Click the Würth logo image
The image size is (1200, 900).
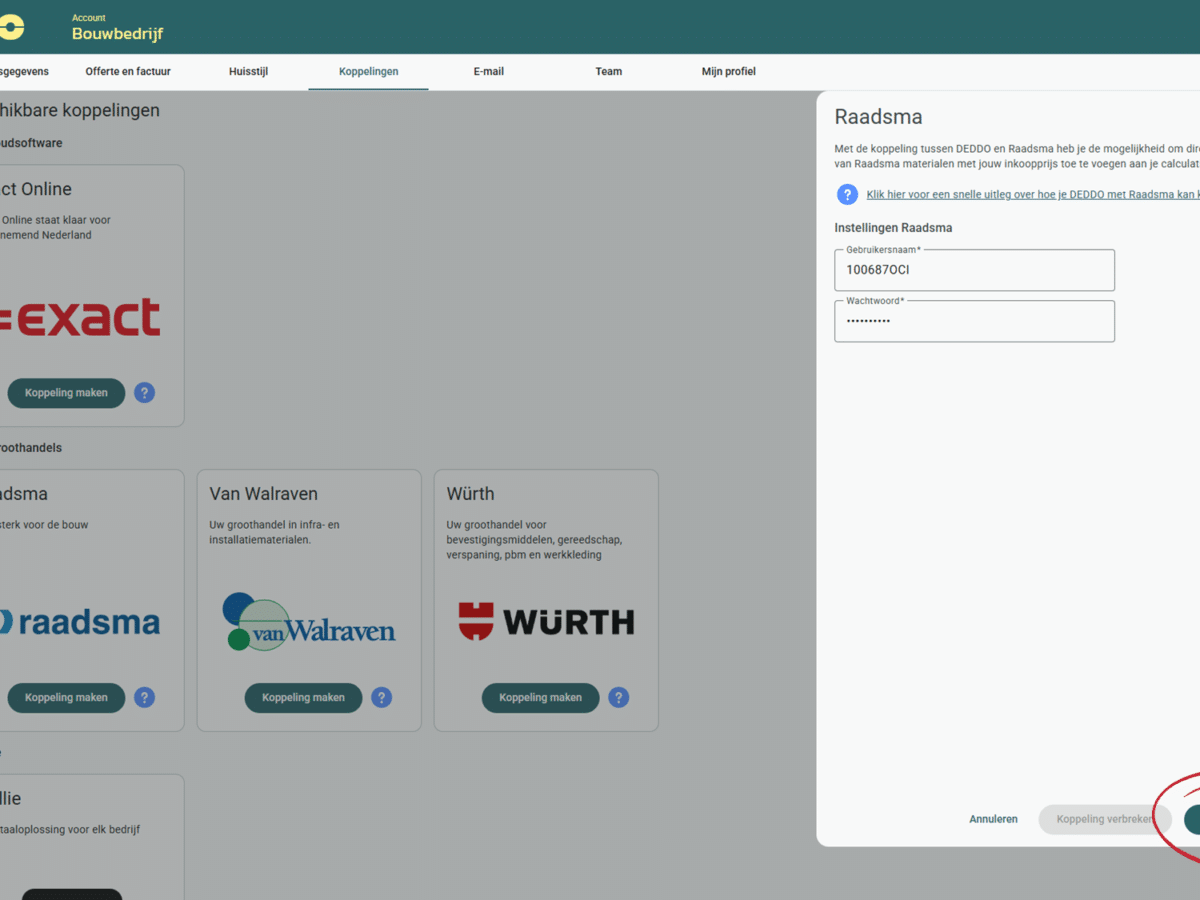coord(546,621)
